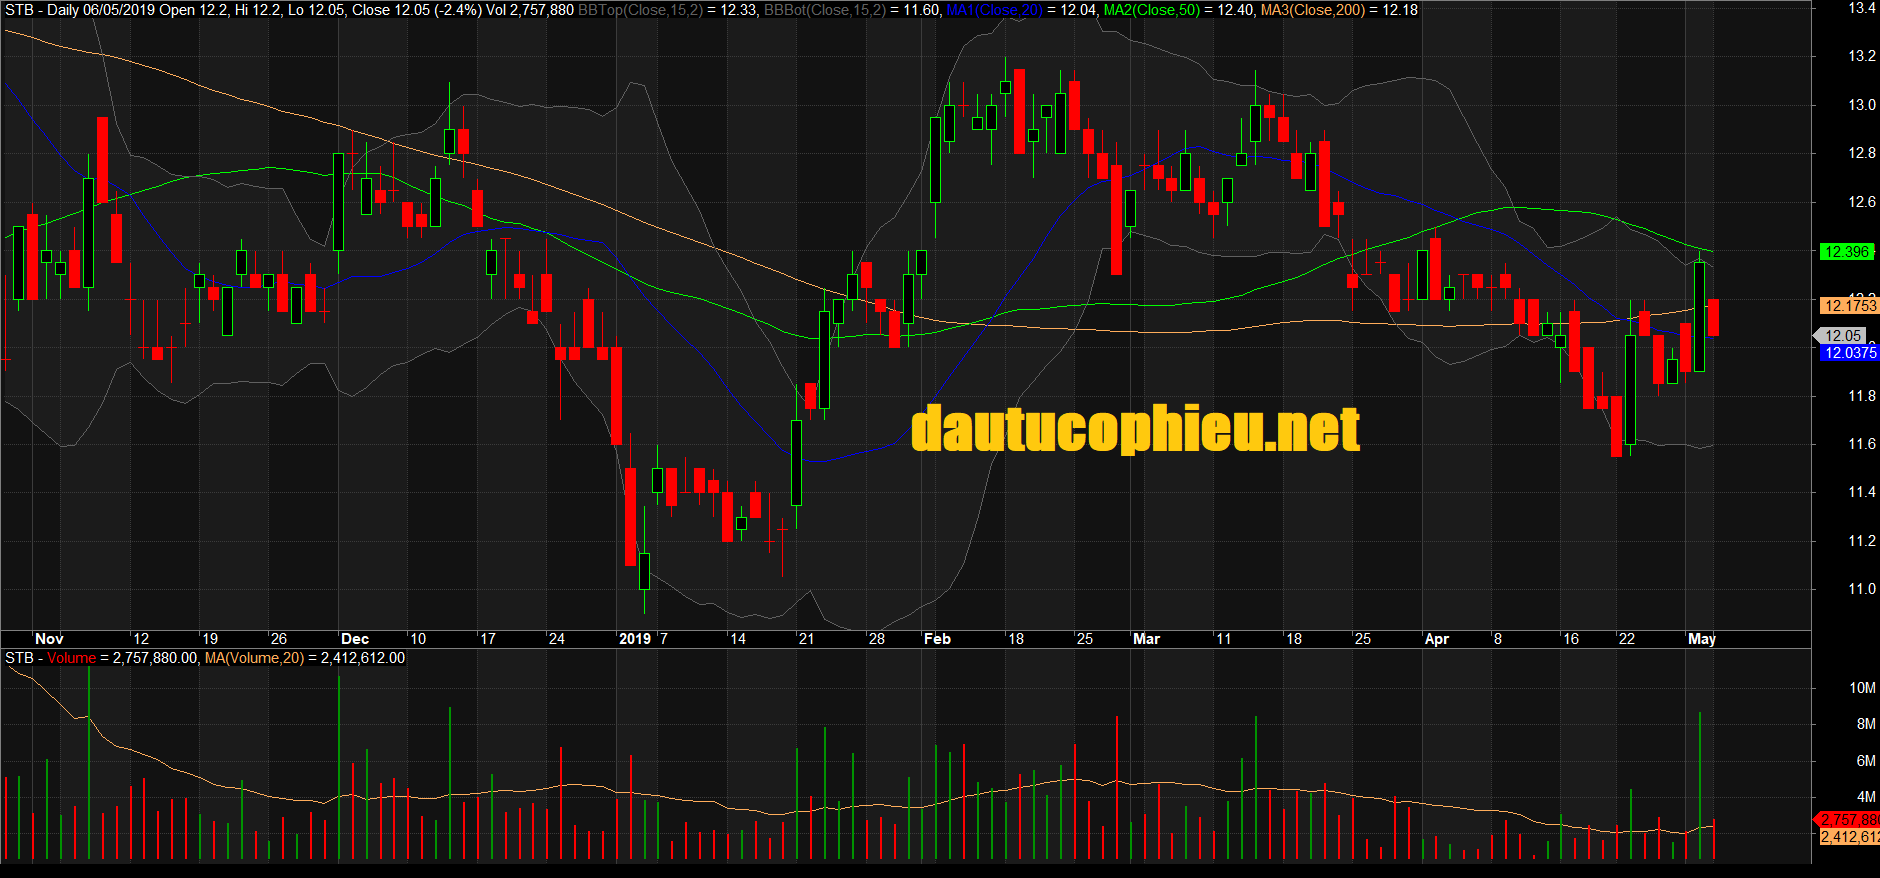Click the 13.4 price axis label
Viewport: 1880px width, 878px height.
1861,8
